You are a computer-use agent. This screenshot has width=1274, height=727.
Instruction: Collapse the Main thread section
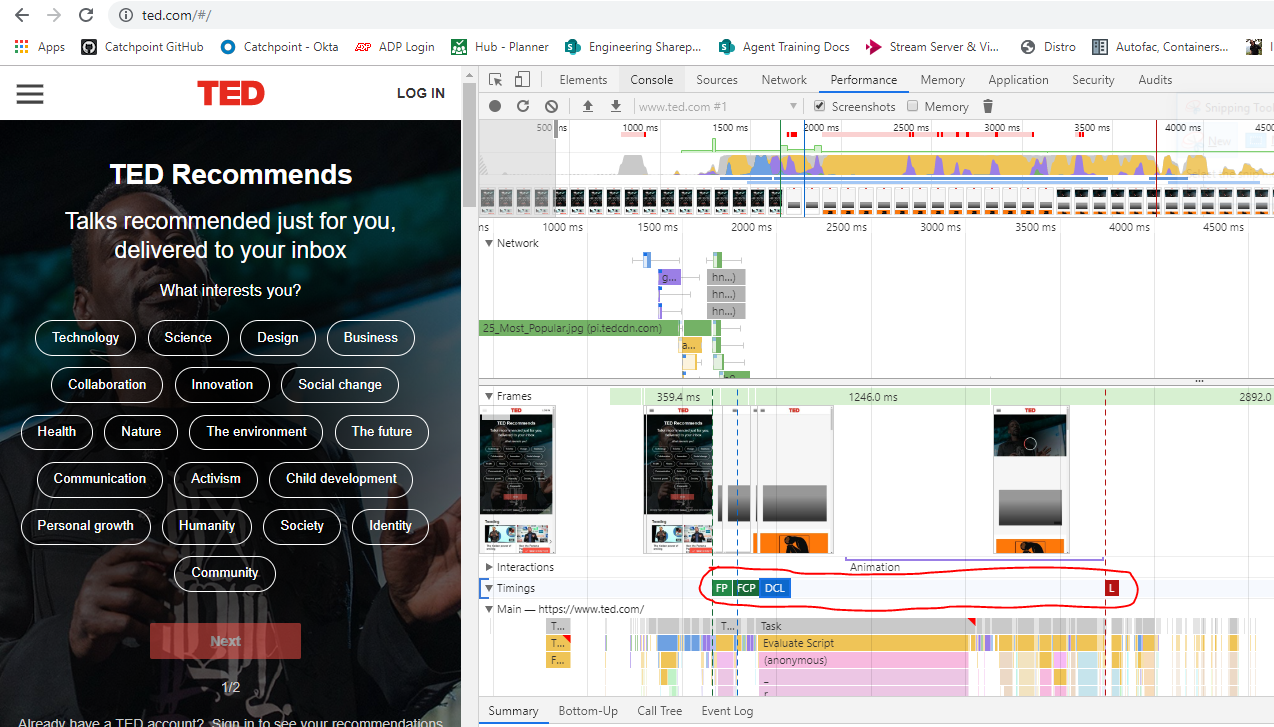tap(489, 608)
